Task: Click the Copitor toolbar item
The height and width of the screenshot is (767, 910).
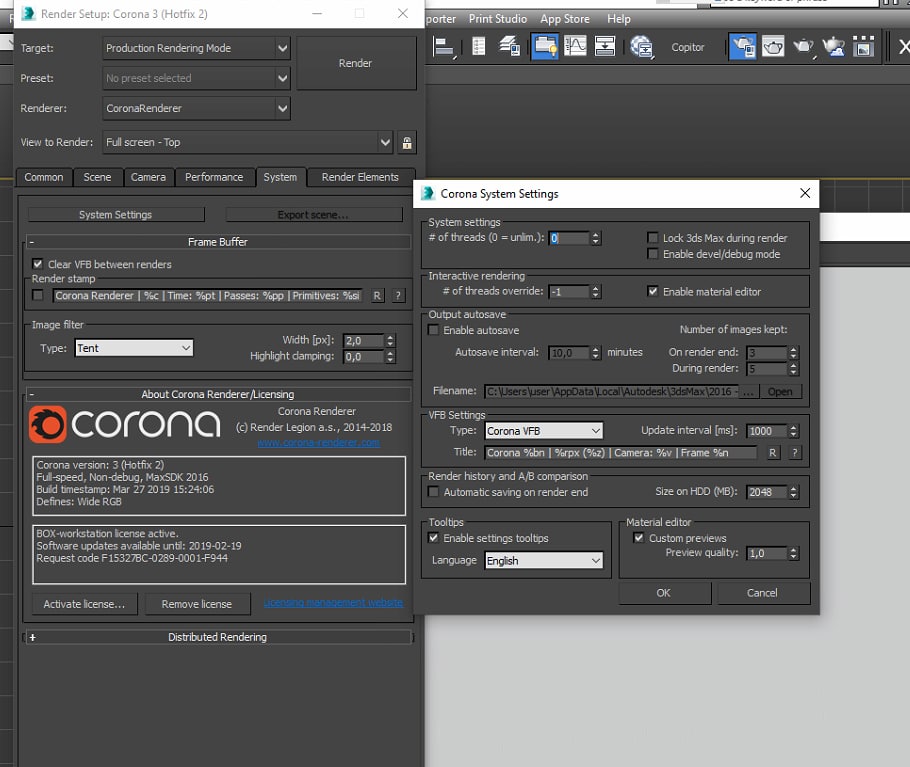Action: click(x=688, y=48)
